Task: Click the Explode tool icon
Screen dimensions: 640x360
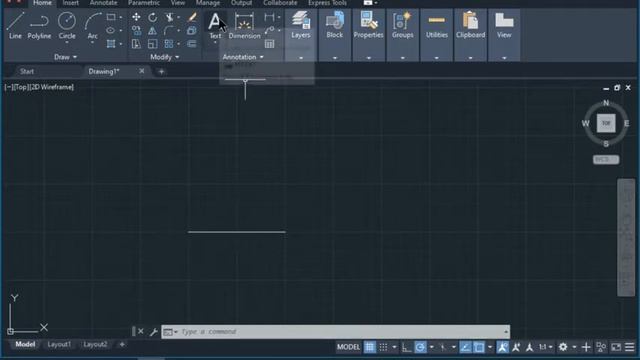Action: (191, 31)
